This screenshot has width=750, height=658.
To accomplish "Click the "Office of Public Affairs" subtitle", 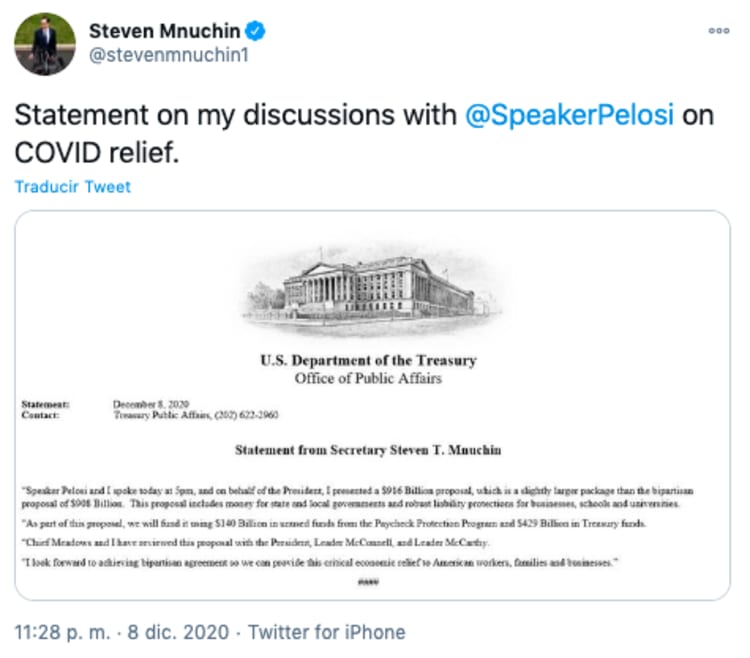I will coord(369,379).
